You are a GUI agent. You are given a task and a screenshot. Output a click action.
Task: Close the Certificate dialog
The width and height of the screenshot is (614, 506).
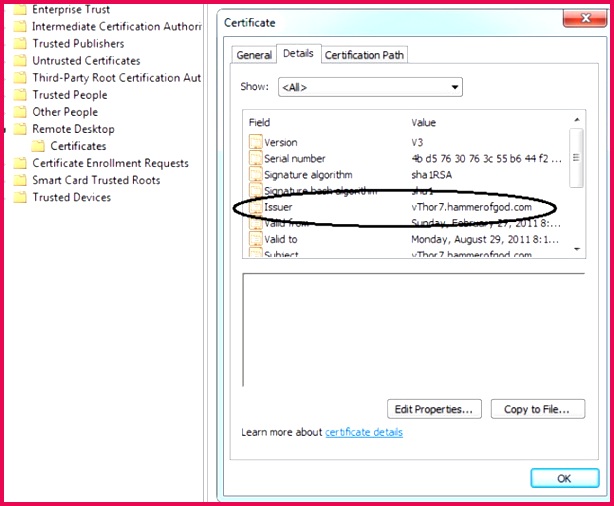pos(585,18)
